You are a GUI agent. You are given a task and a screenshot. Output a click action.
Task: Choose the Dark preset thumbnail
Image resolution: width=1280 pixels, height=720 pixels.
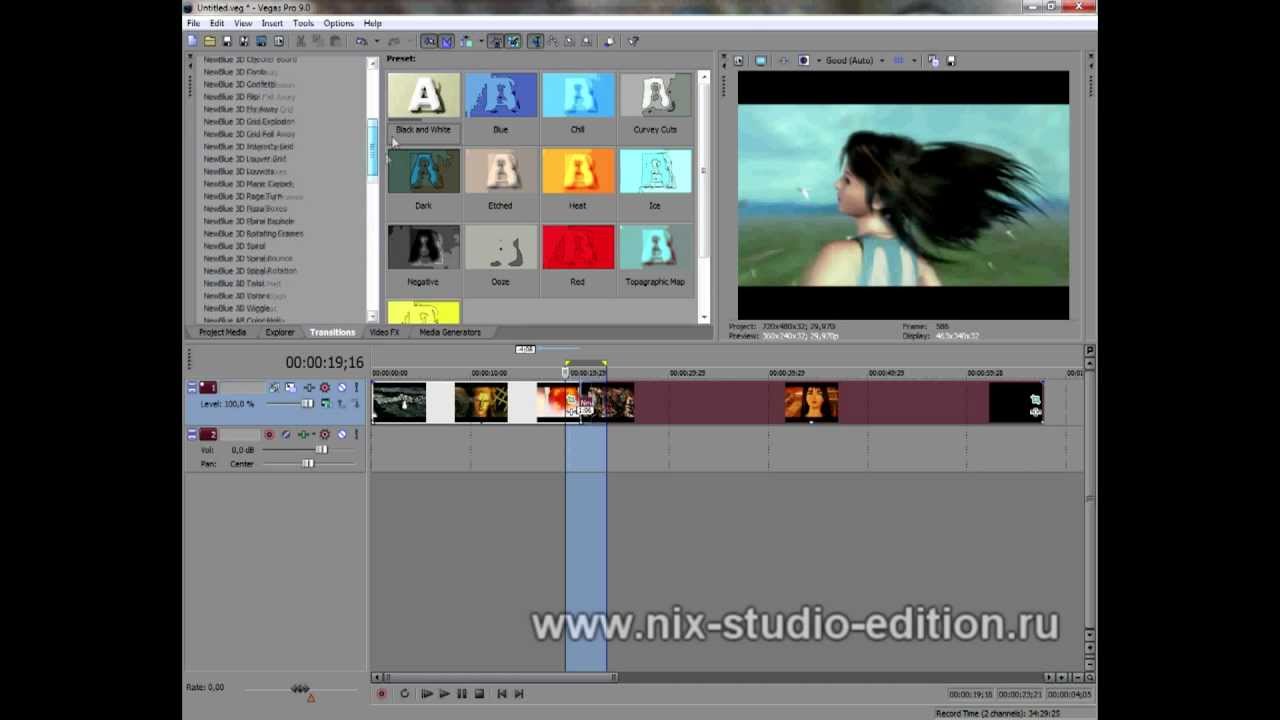click(423, 172)
